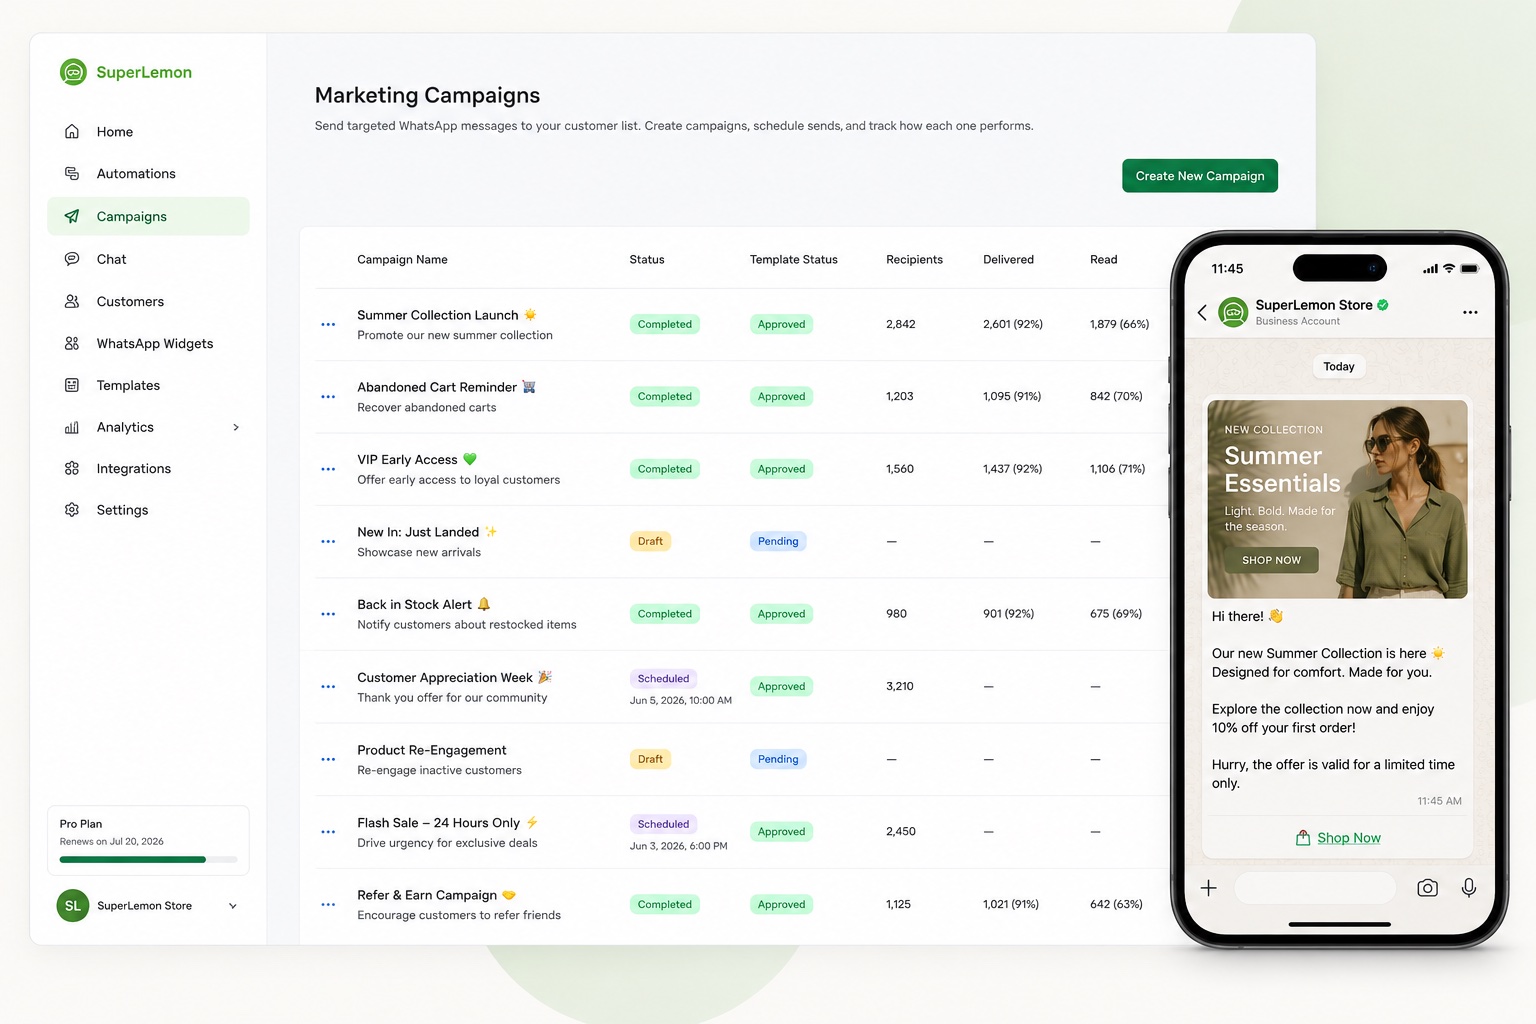
Task: Click the Automations sidebar icon
Action: pyautogui.click(x=72, y=173)
